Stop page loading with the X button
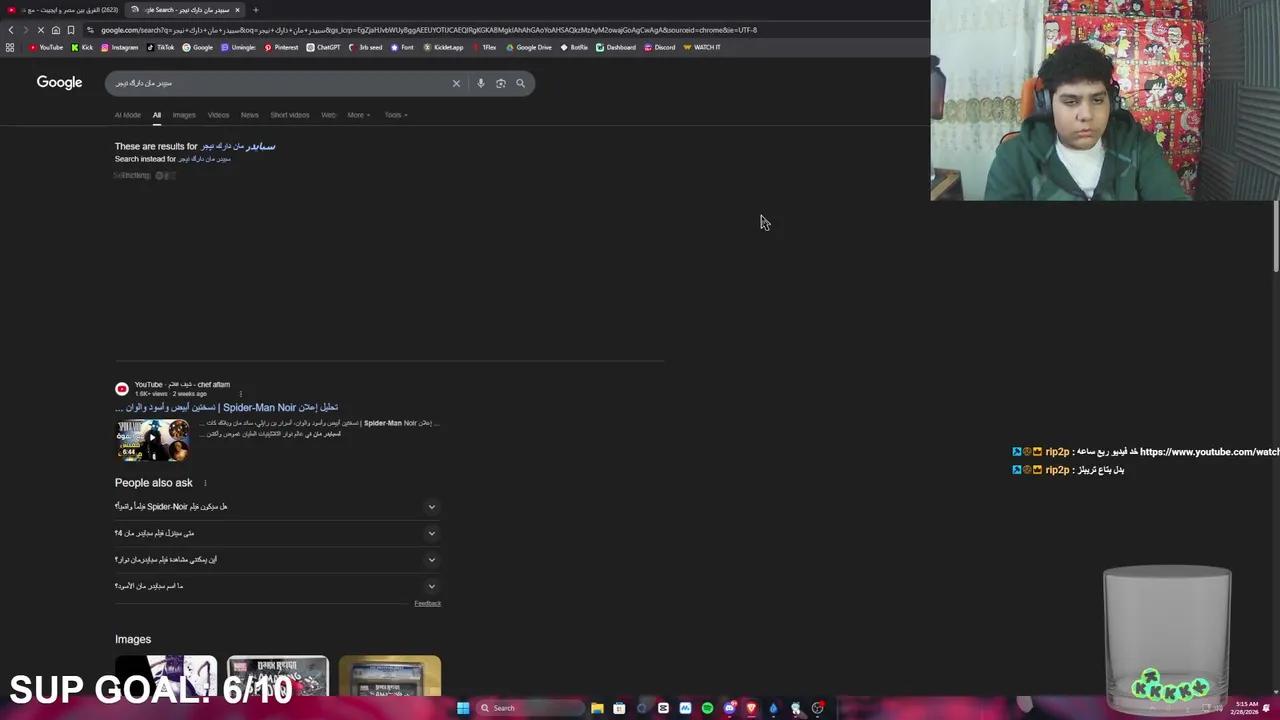The height and width of the screenshot is (720, 1280). (x=40, y=30)
